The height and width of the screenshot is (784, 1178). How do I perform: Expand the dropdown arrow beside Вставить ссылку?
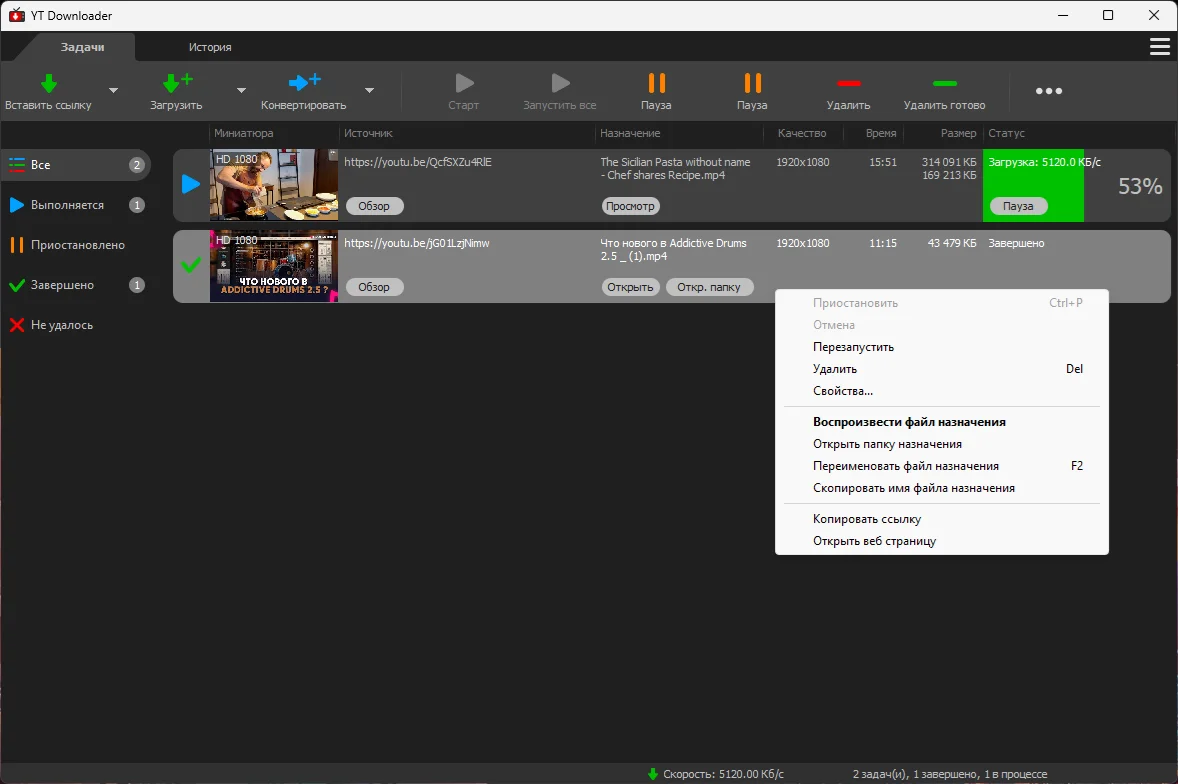[113, 90]
